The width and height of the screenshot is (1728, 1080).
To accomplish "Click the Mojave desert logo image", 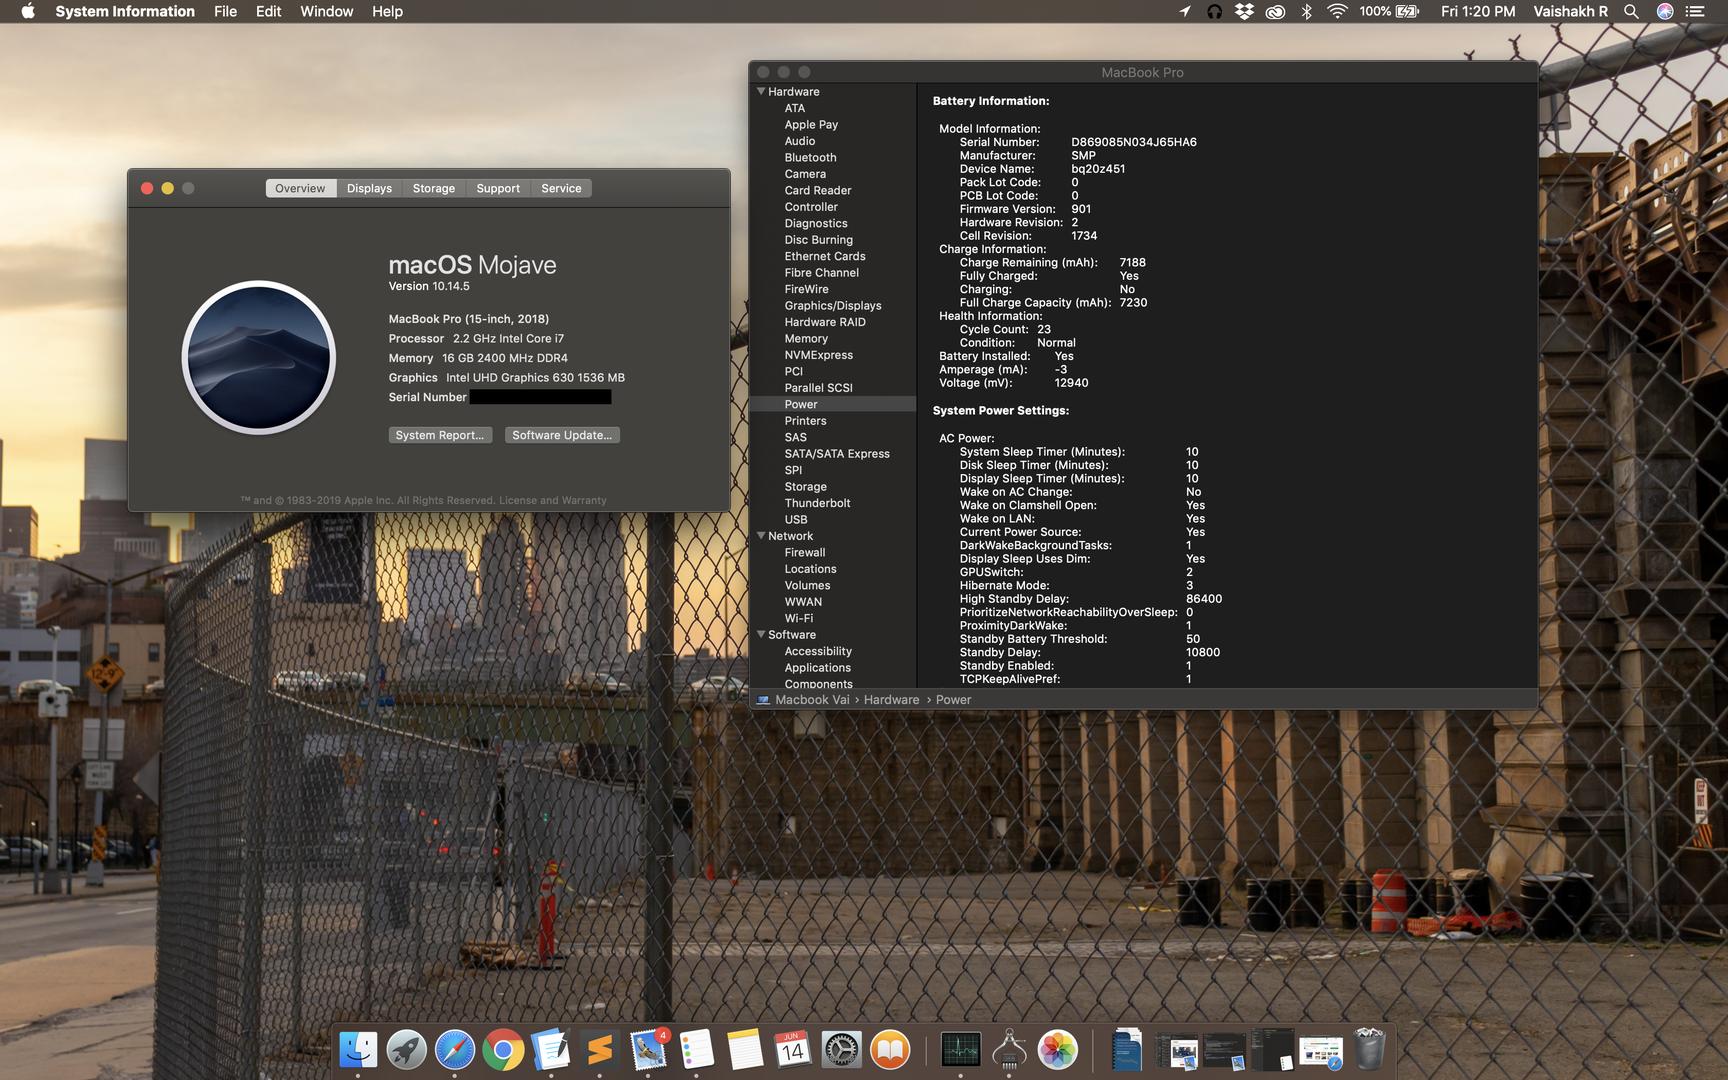I will pyautogui.click(x=258, y=357).
